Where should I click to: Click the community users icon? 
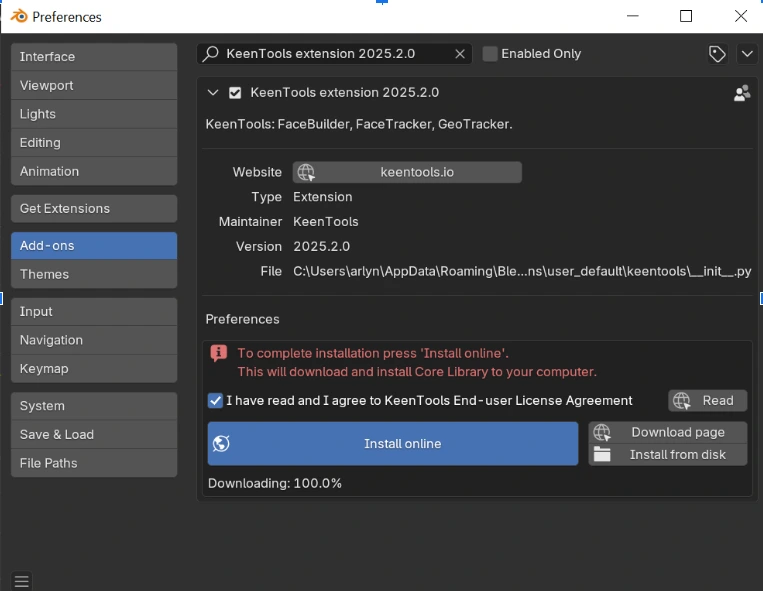coord(741,93)
